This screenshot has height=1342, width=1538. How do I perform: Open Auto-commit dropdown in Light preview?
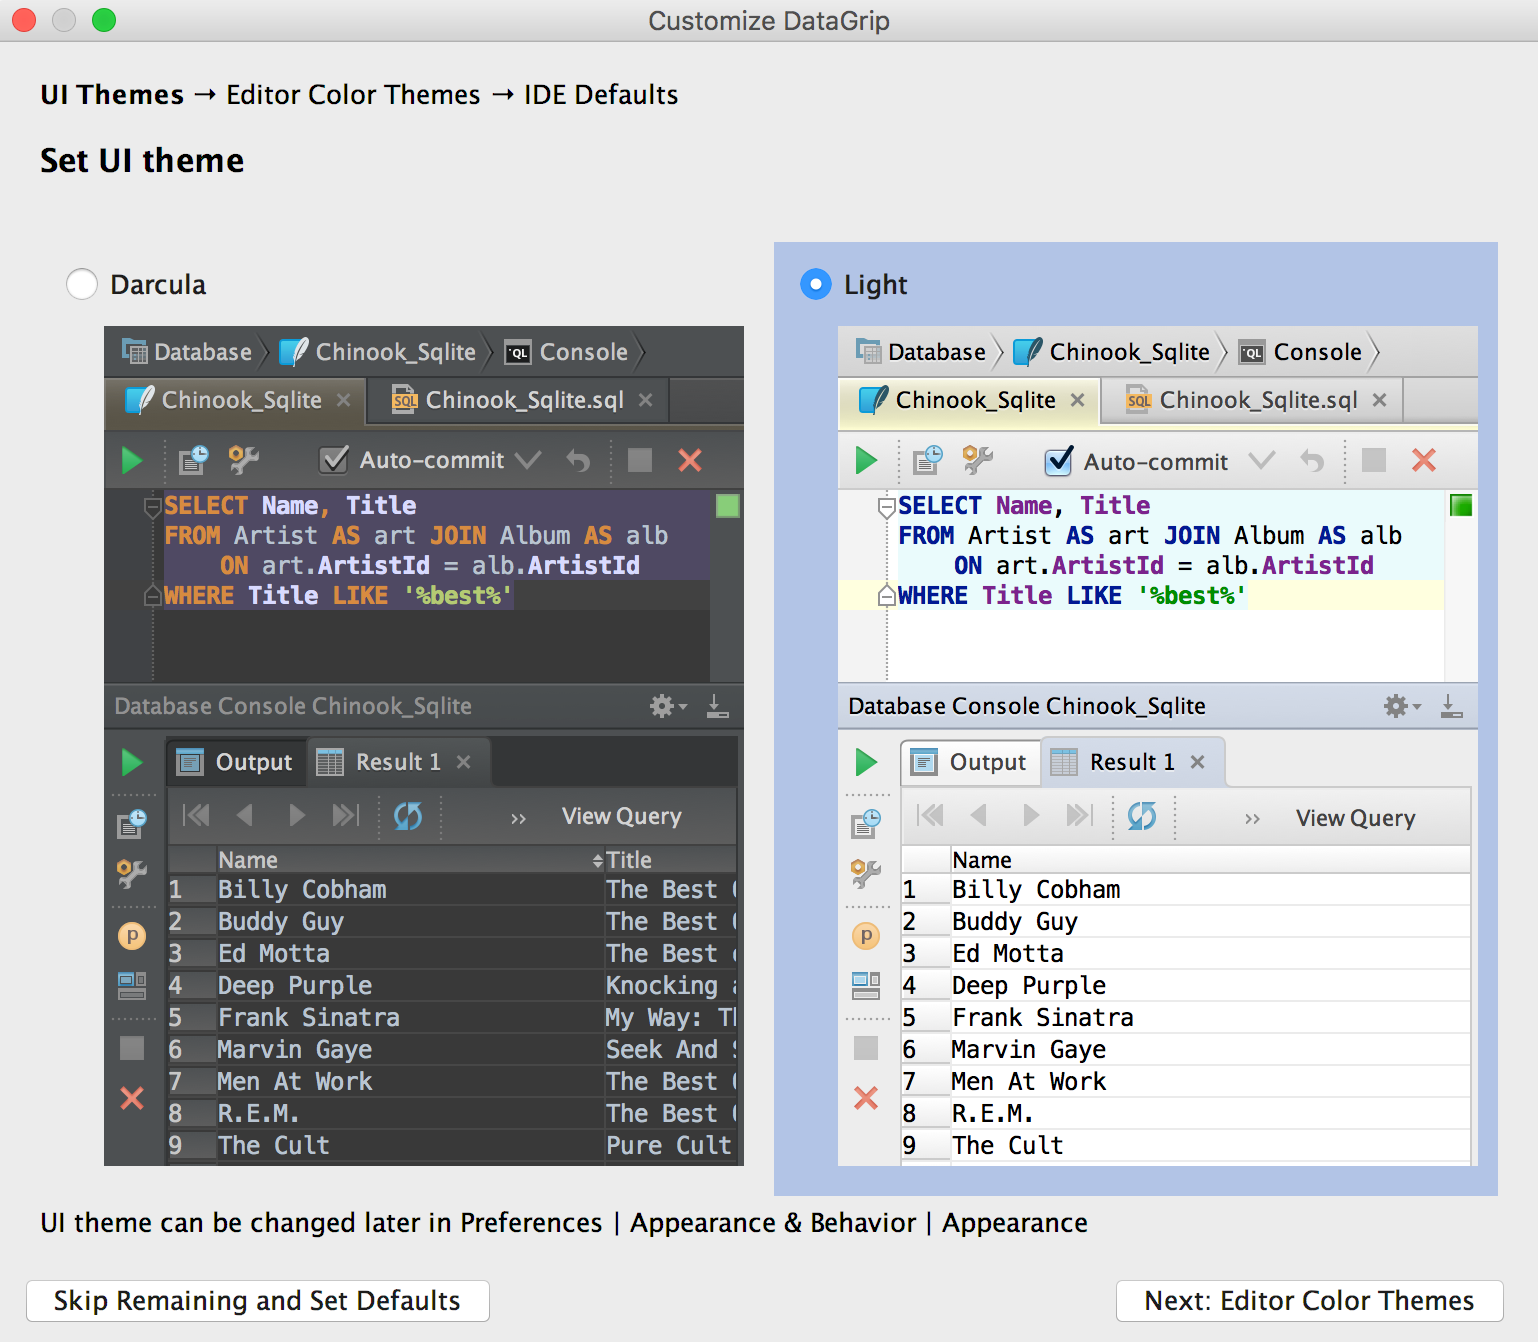coord(1262,460)
